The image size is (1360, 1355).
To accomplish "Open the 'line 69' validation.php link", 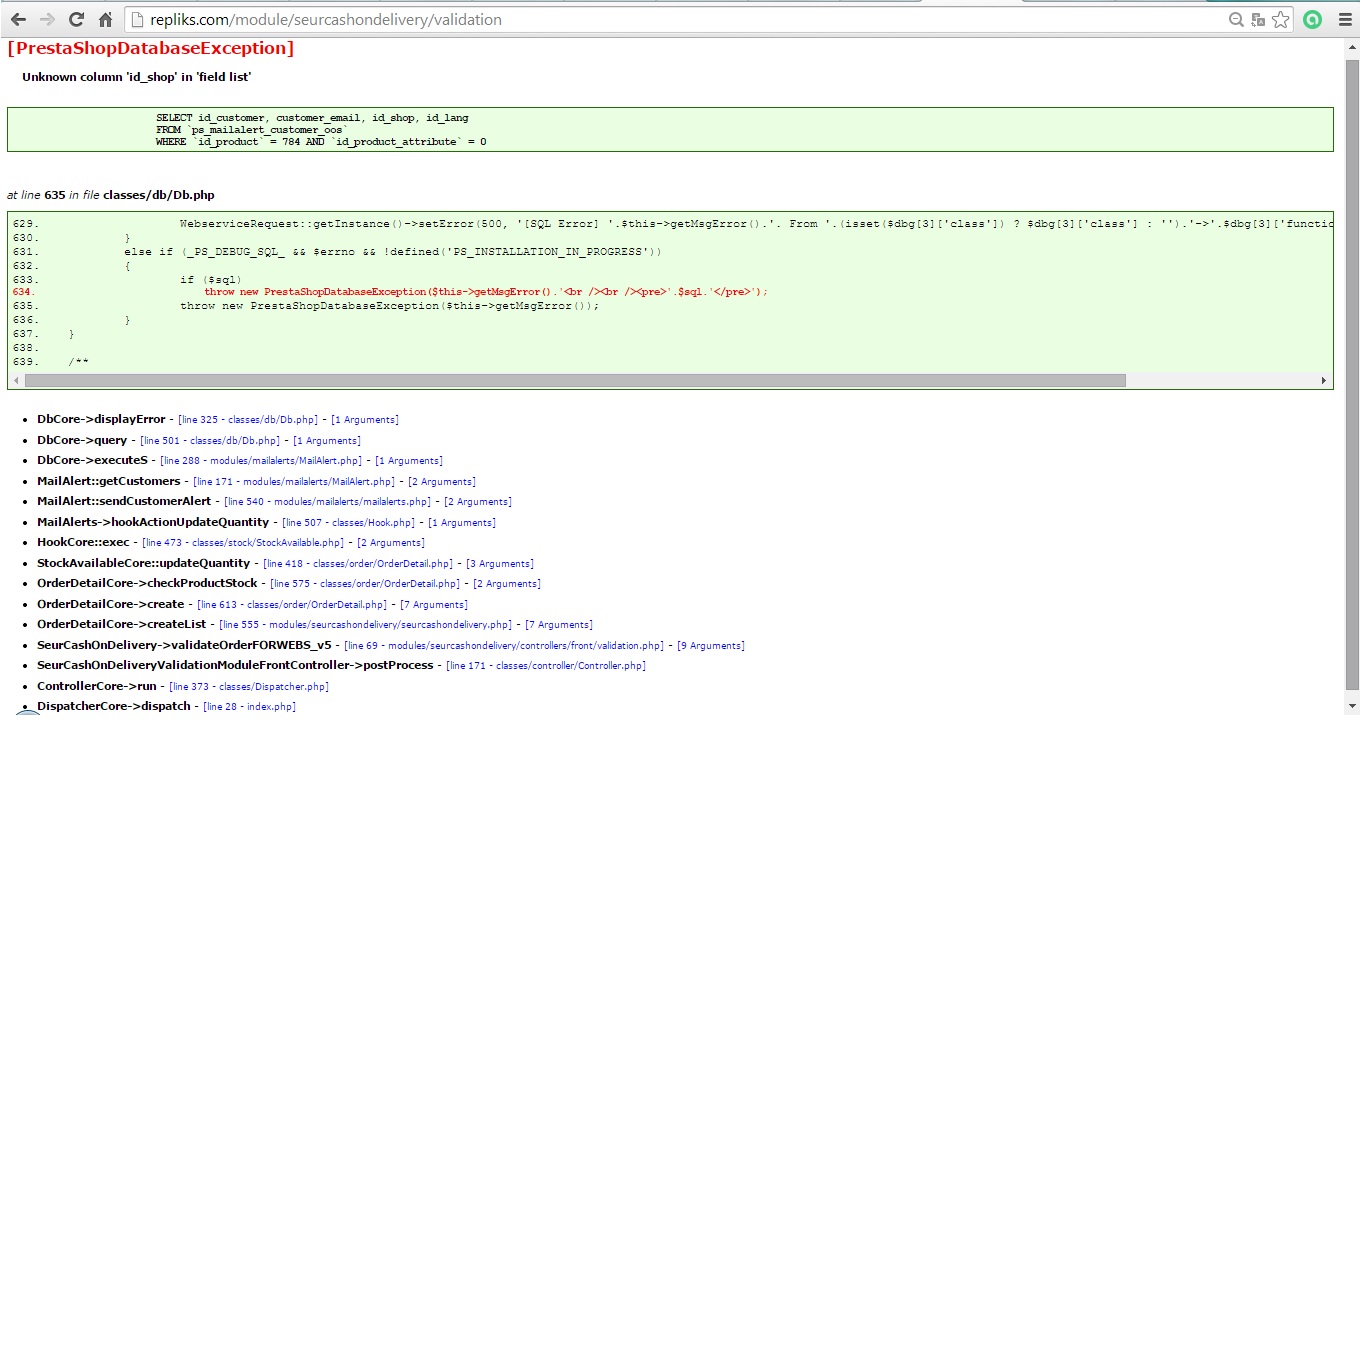I will (504, 646).
